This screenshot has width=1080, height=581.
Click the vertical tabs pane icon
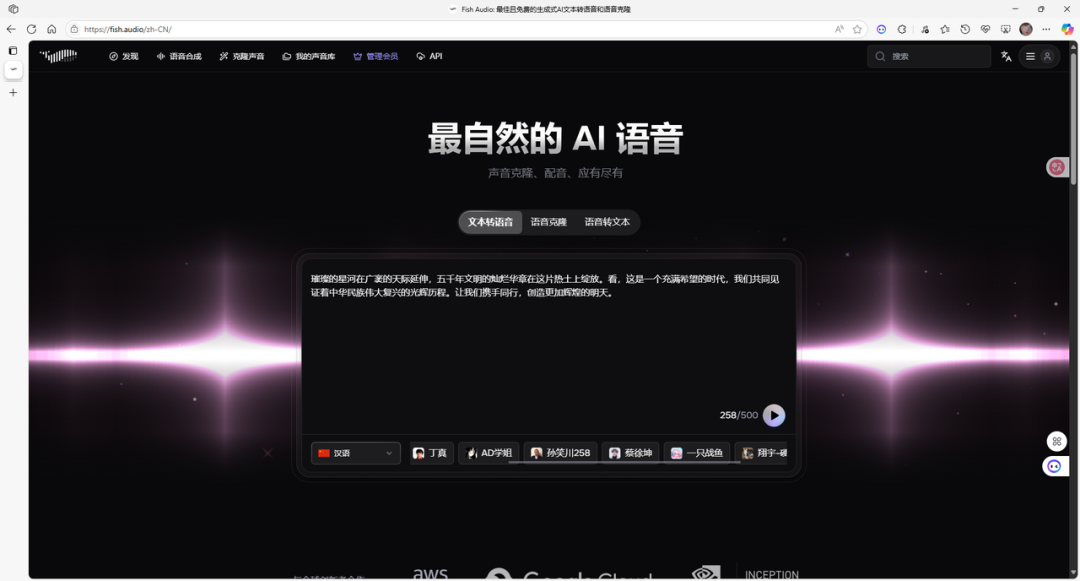[x=13, y=50]
